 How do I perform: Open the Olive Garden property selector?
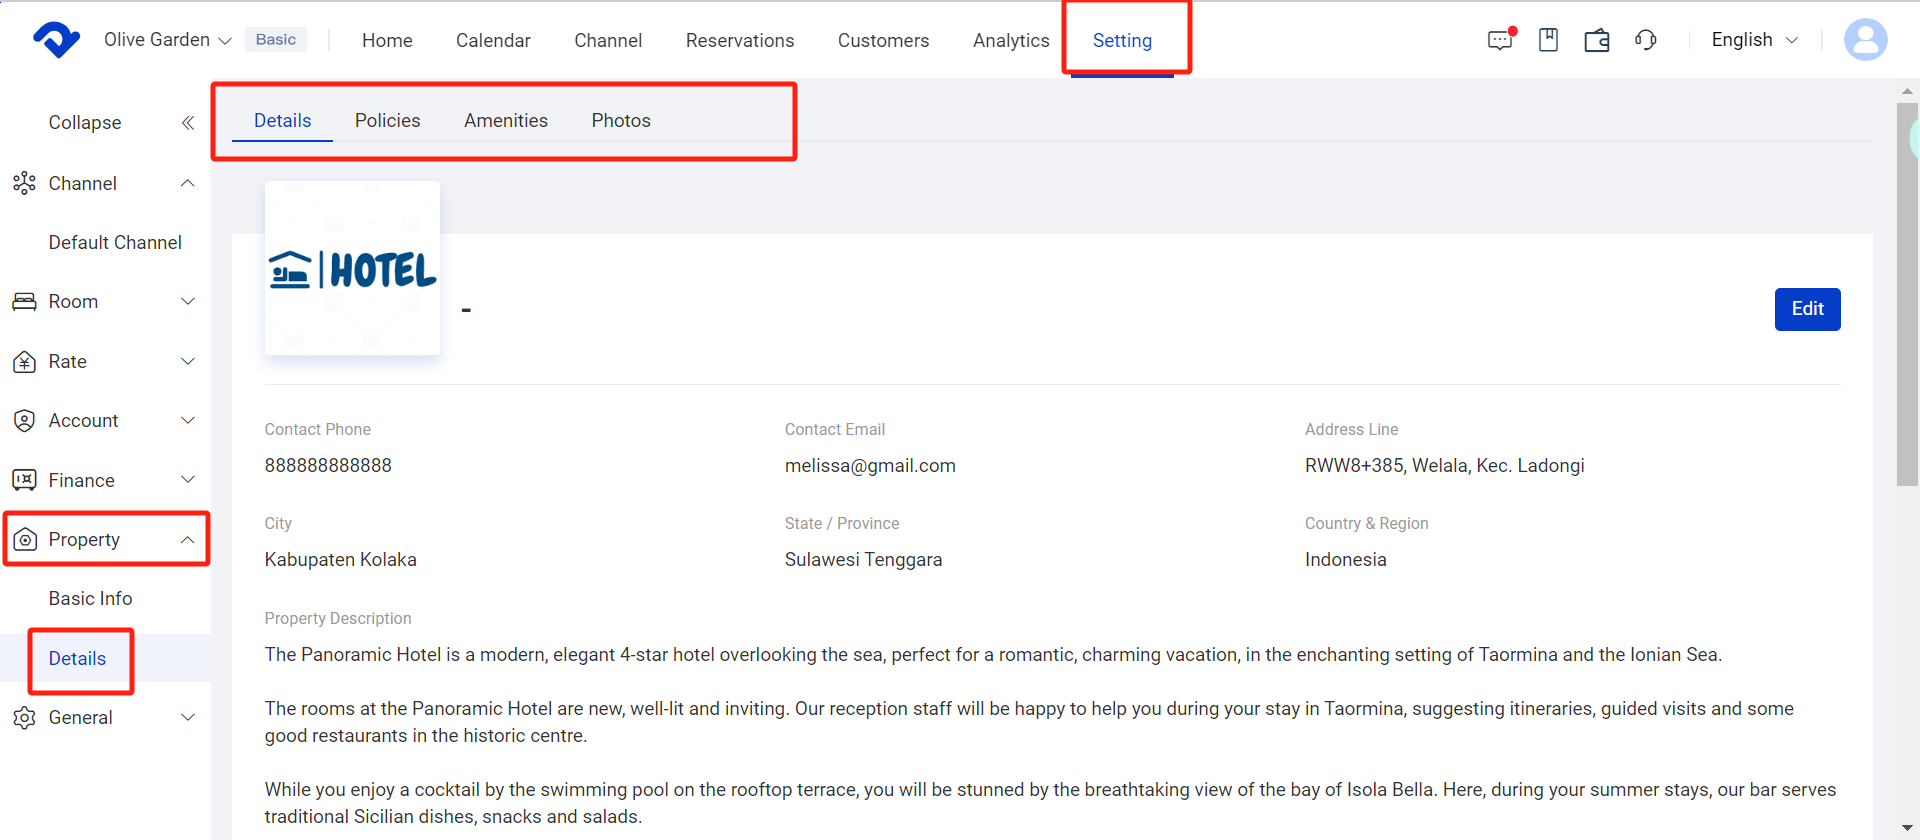pos(167,40)
